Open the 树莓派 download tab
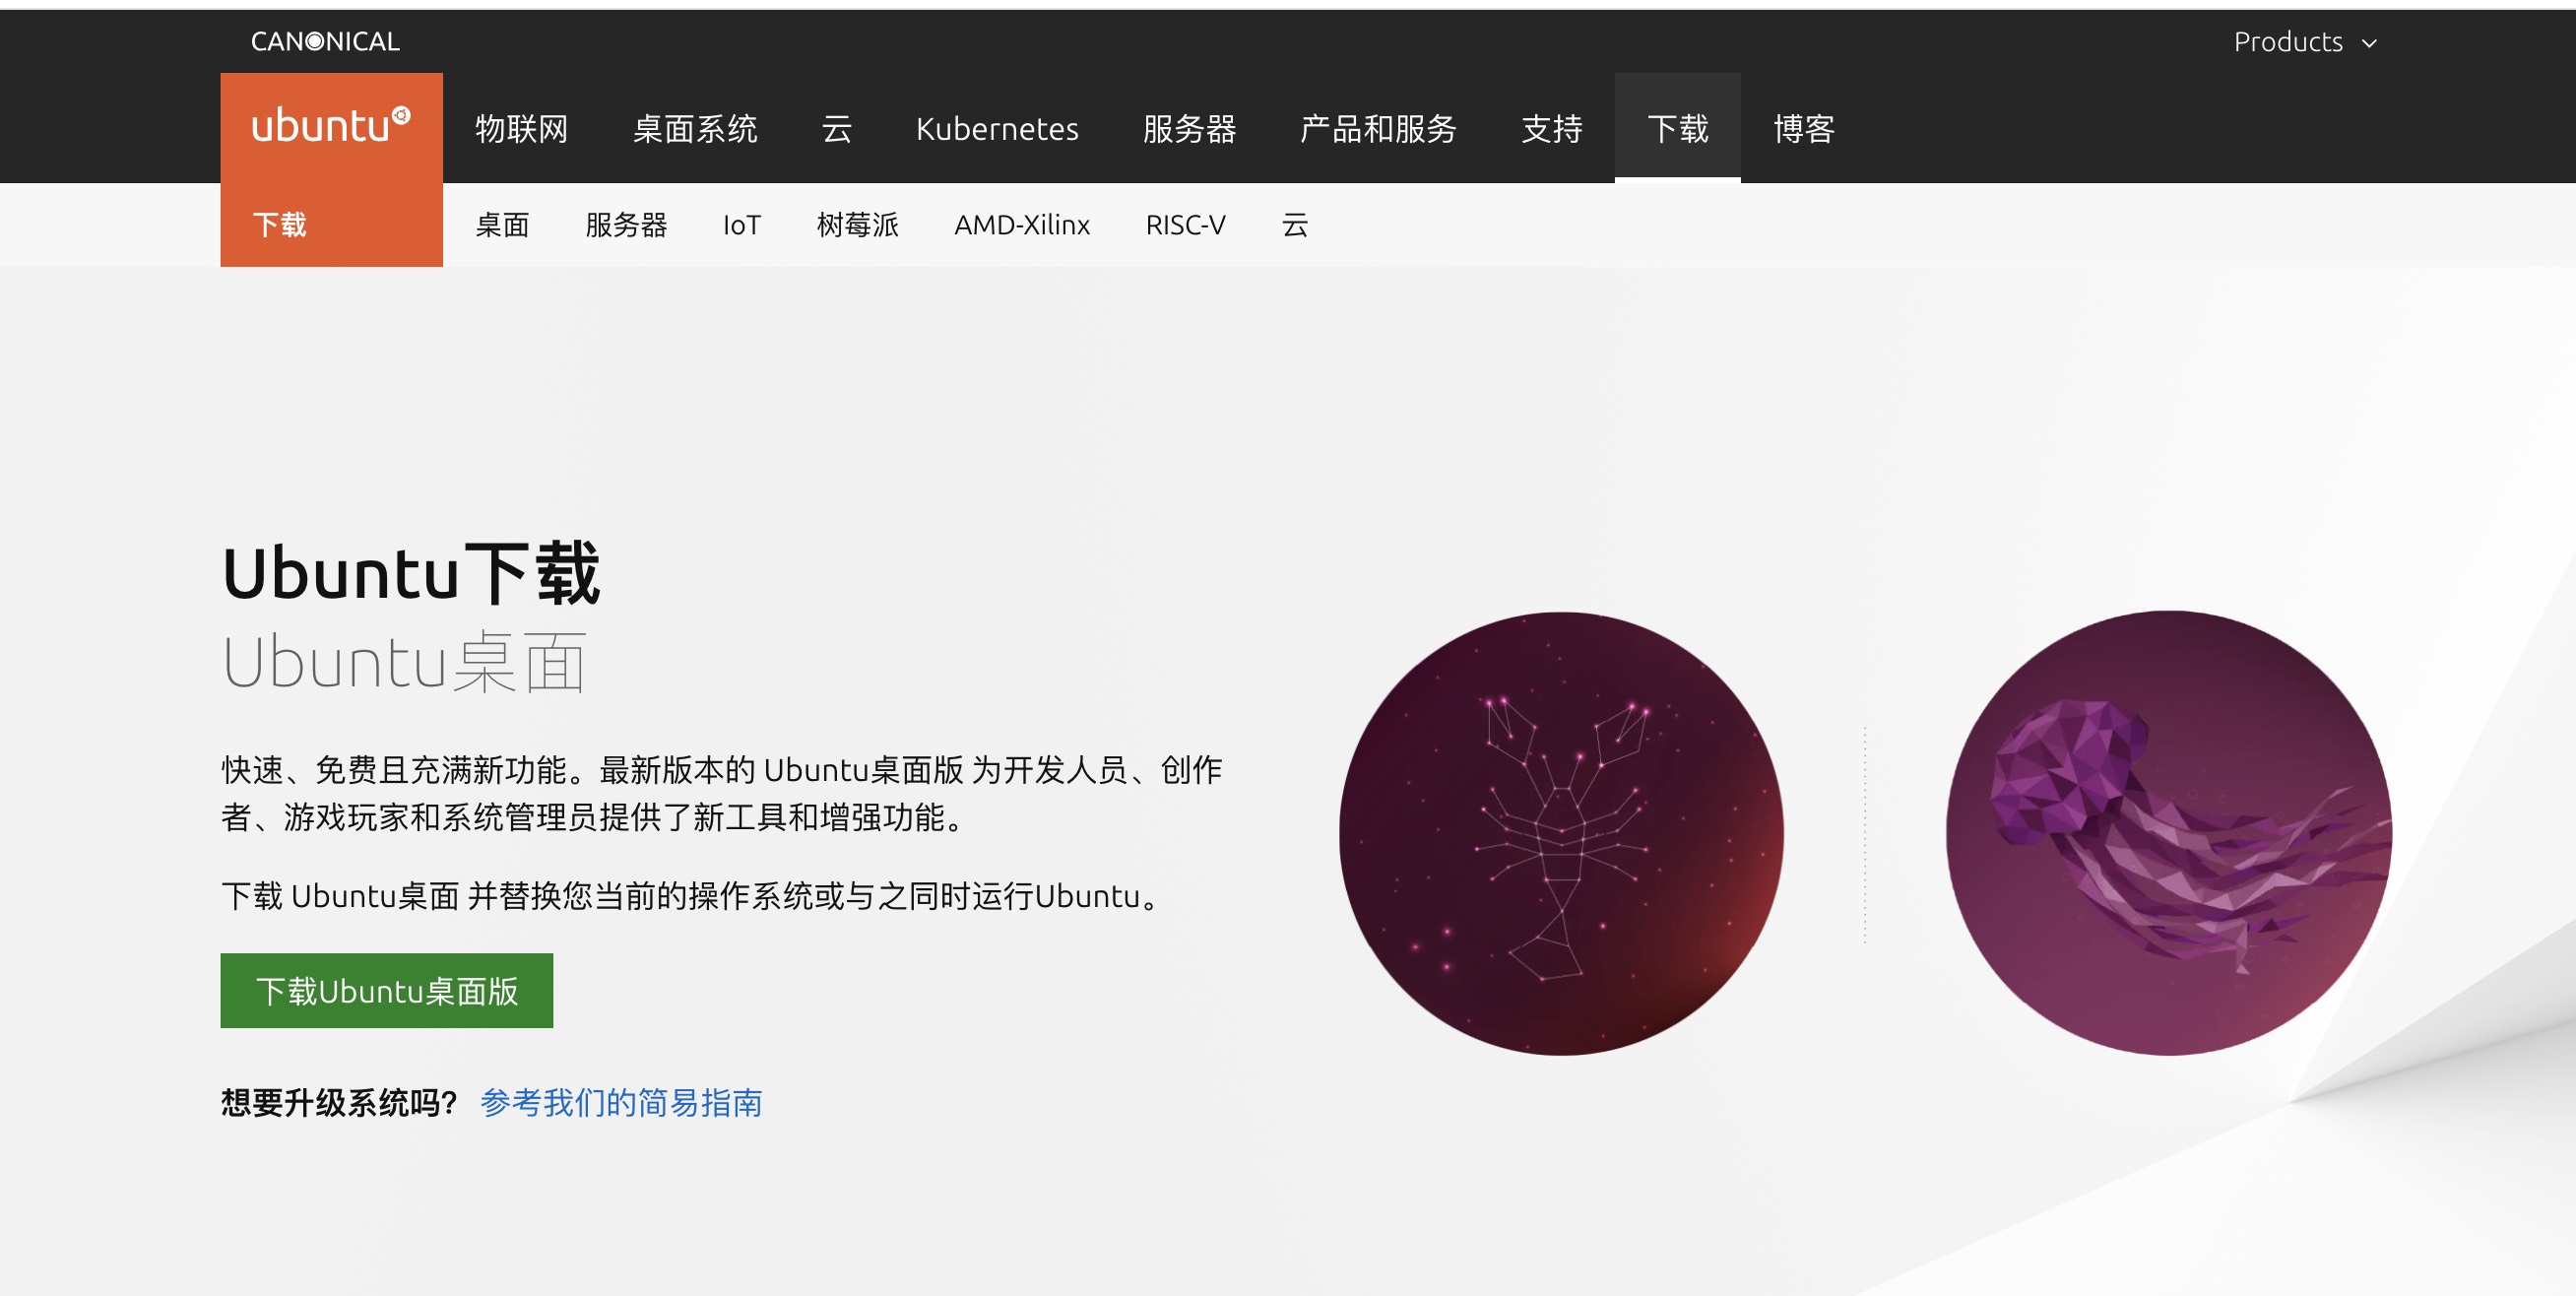2576x1296 pixels. (x=857, y=225)
